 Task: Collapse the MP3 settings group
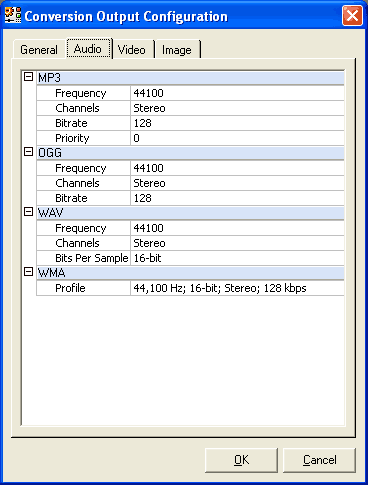pyautogui.click(x=29, y=77)
